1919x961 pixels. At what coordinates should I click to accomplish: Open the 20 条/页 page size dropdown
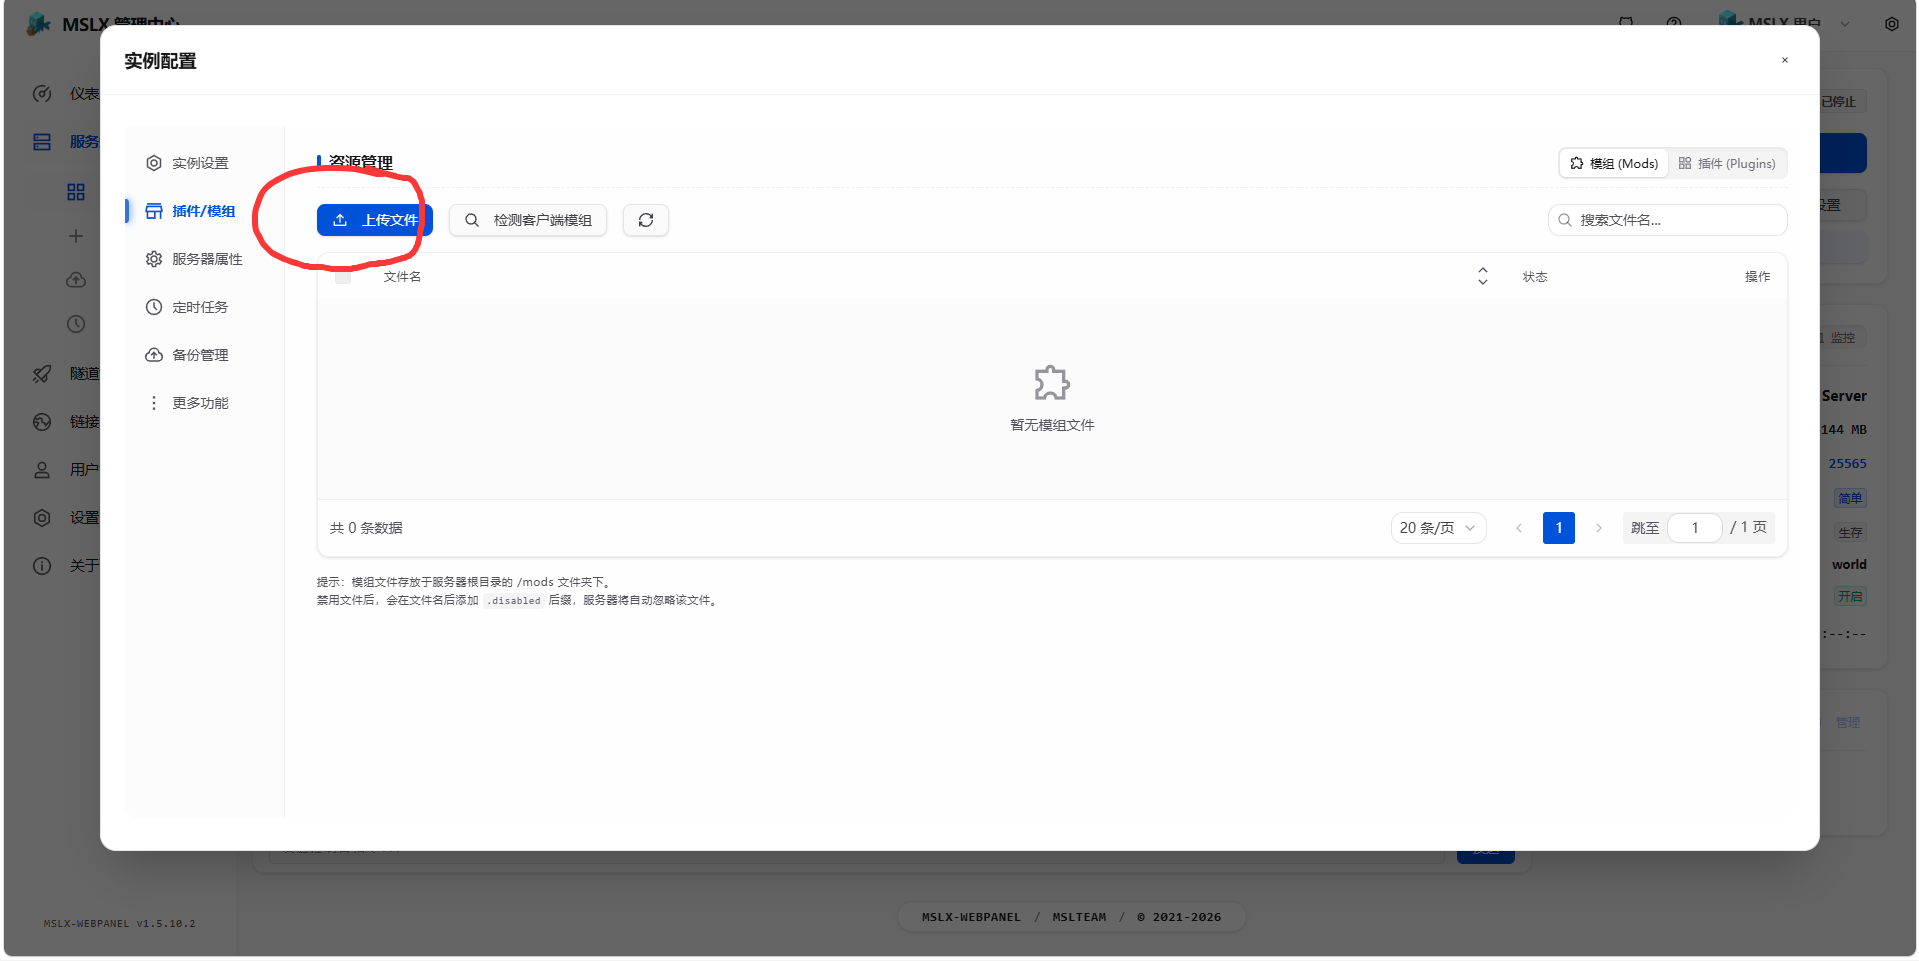point(1438,528)
